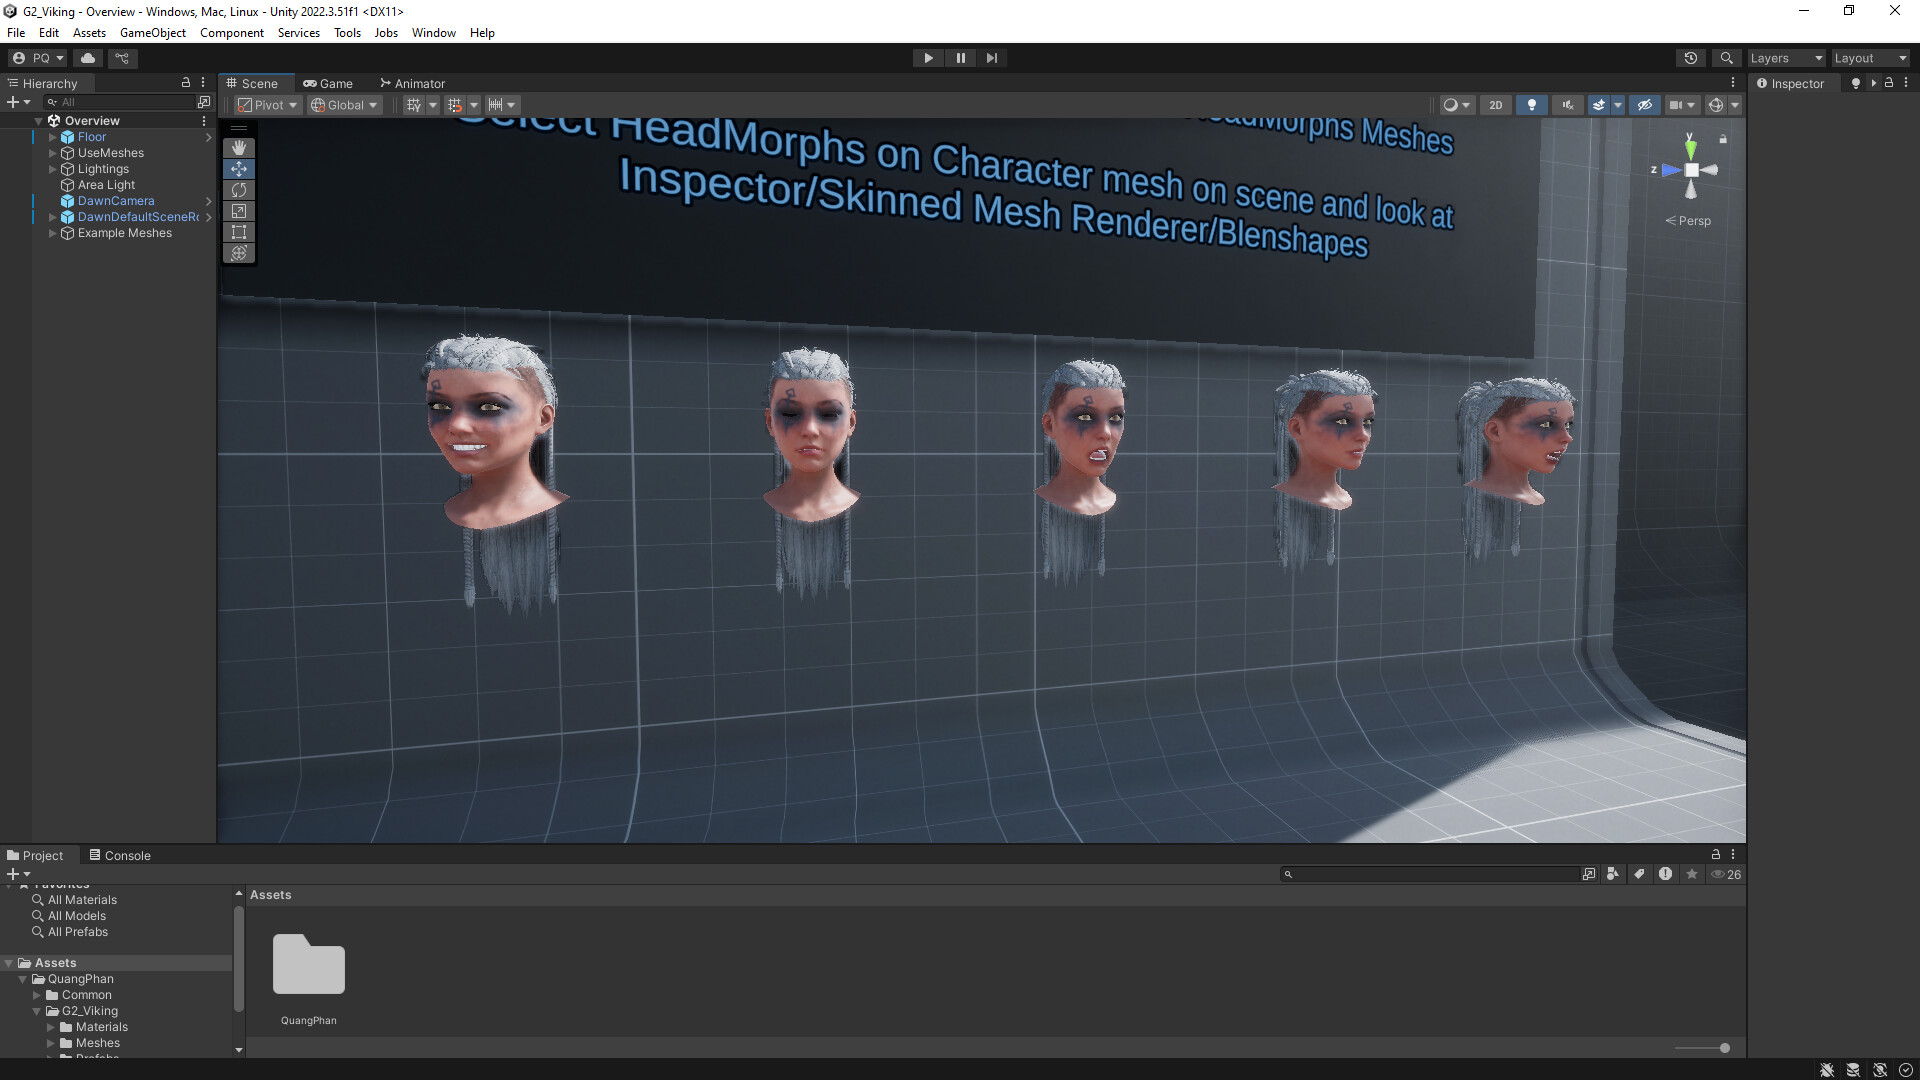The height and width of the screenshot is (1080, 1920).
Task: Toggle scene lighting lightbulb
Action: [1532, 105]
